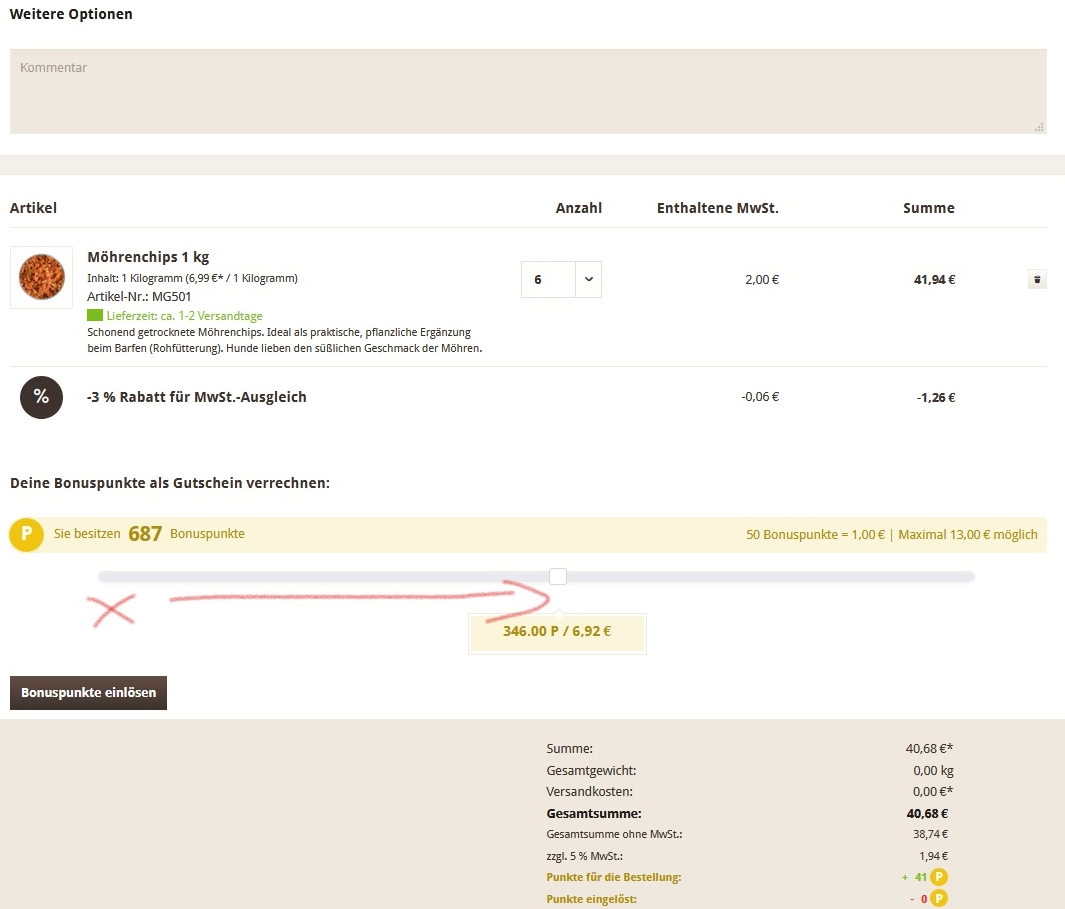Click the Maximal 13,00 € möglich text

coord(968,535)
